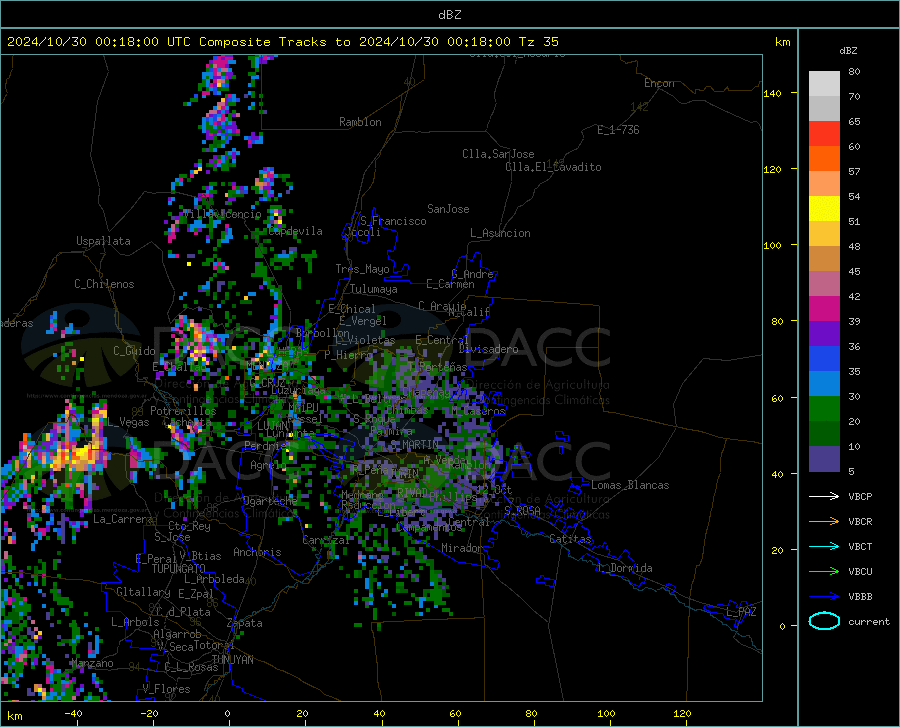
Task: Click the UTC Composite Tracks timestamp header
Action: 282,42
